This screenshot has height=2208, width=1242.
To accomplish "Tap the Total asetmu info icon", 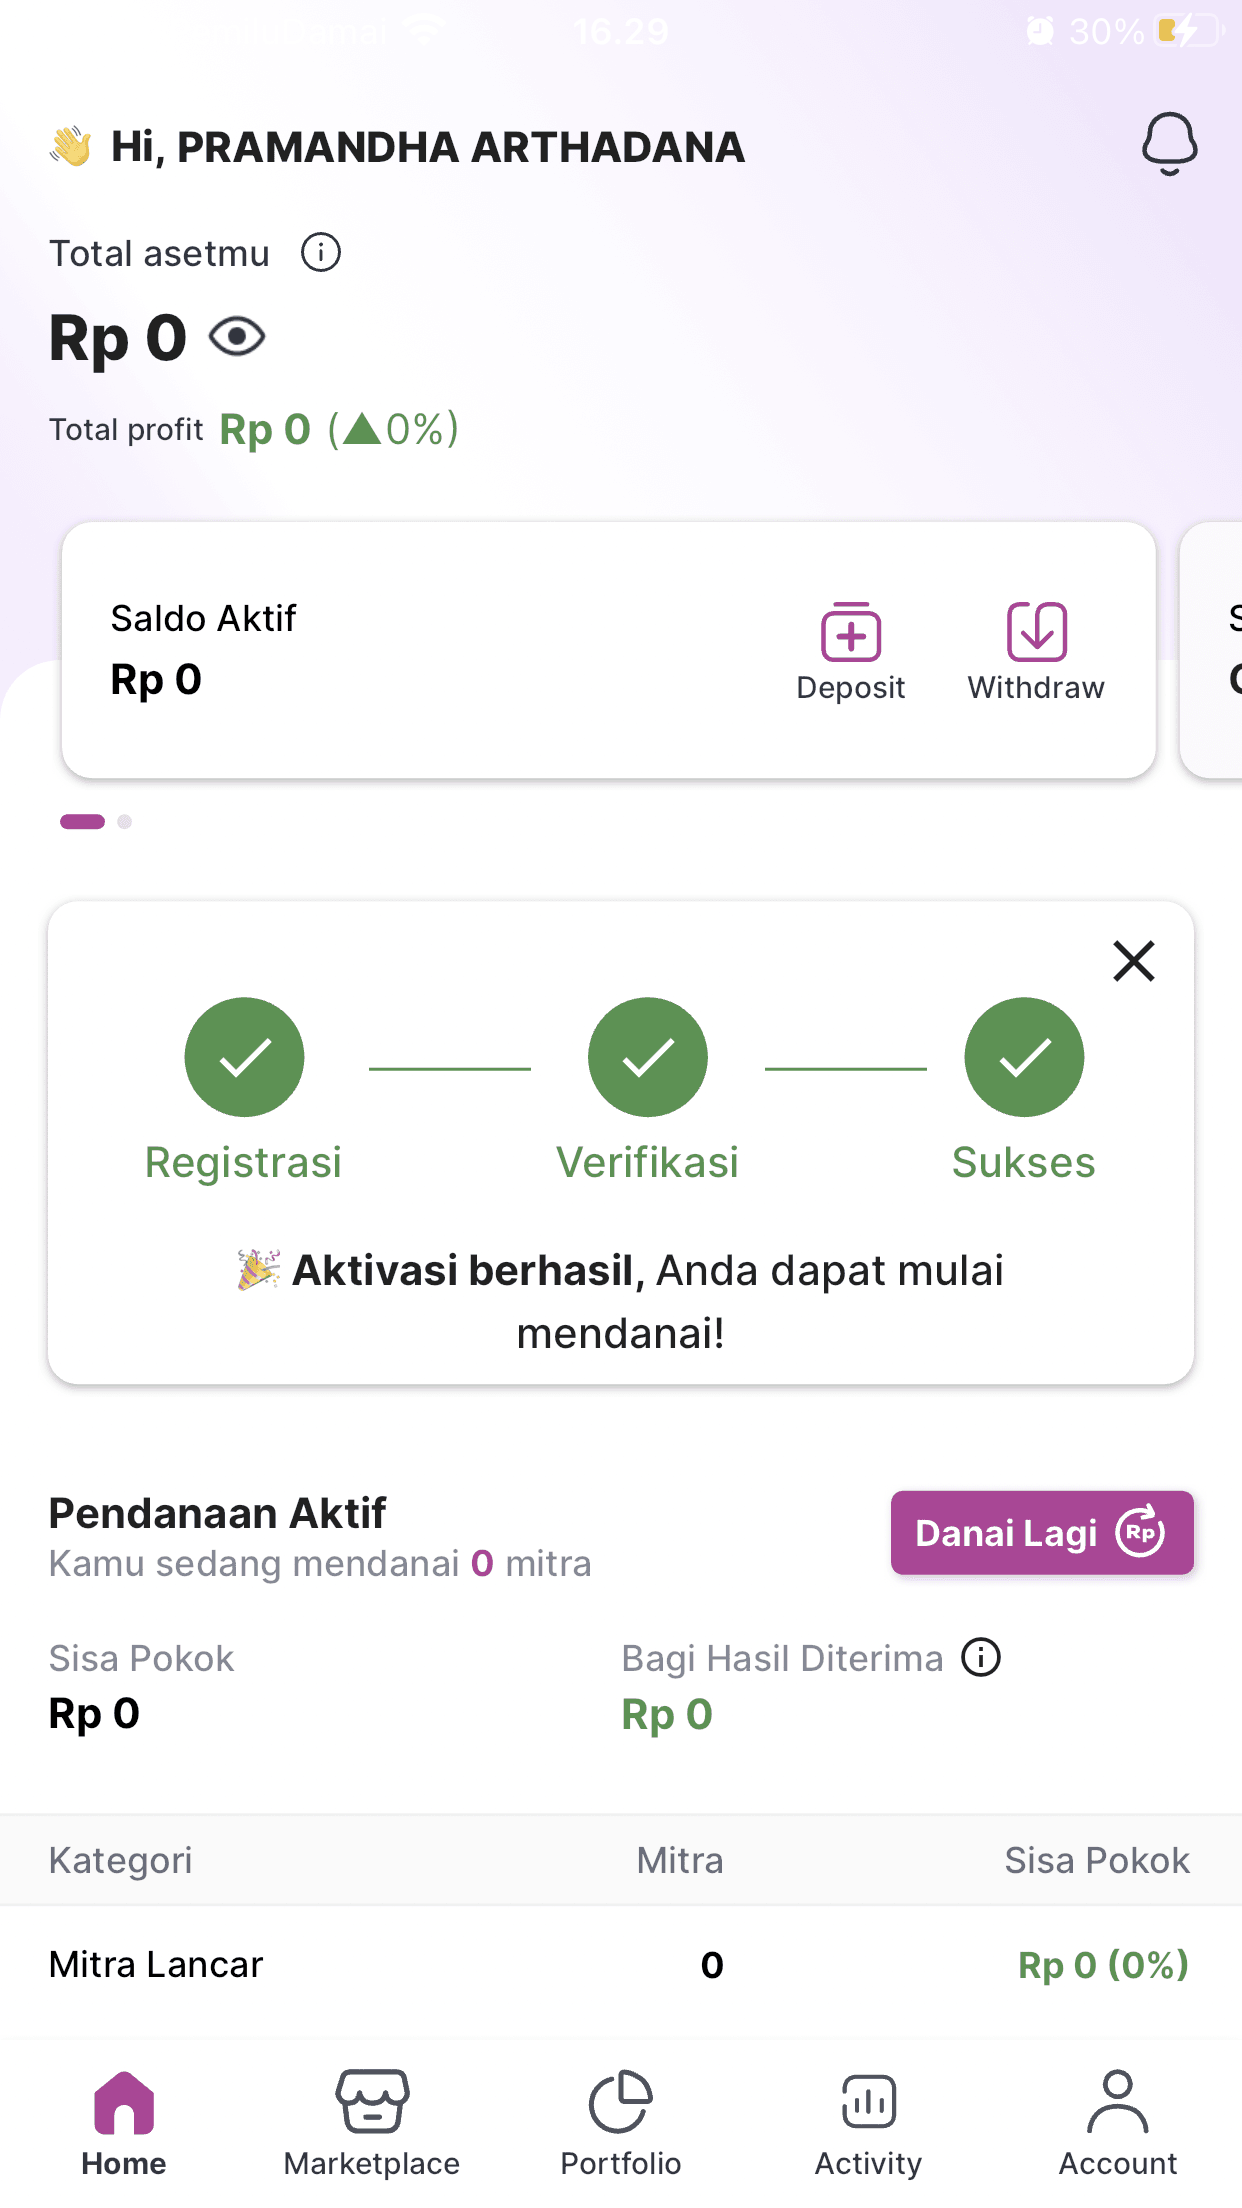I will (x=321, y=253).
